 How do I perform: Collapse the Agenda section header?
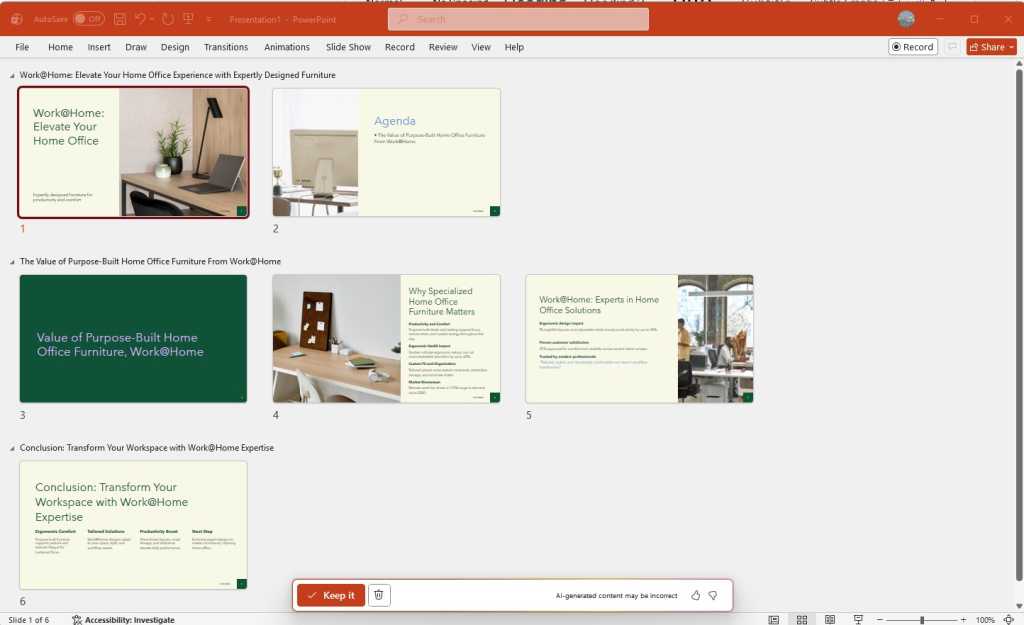(11, 74)
